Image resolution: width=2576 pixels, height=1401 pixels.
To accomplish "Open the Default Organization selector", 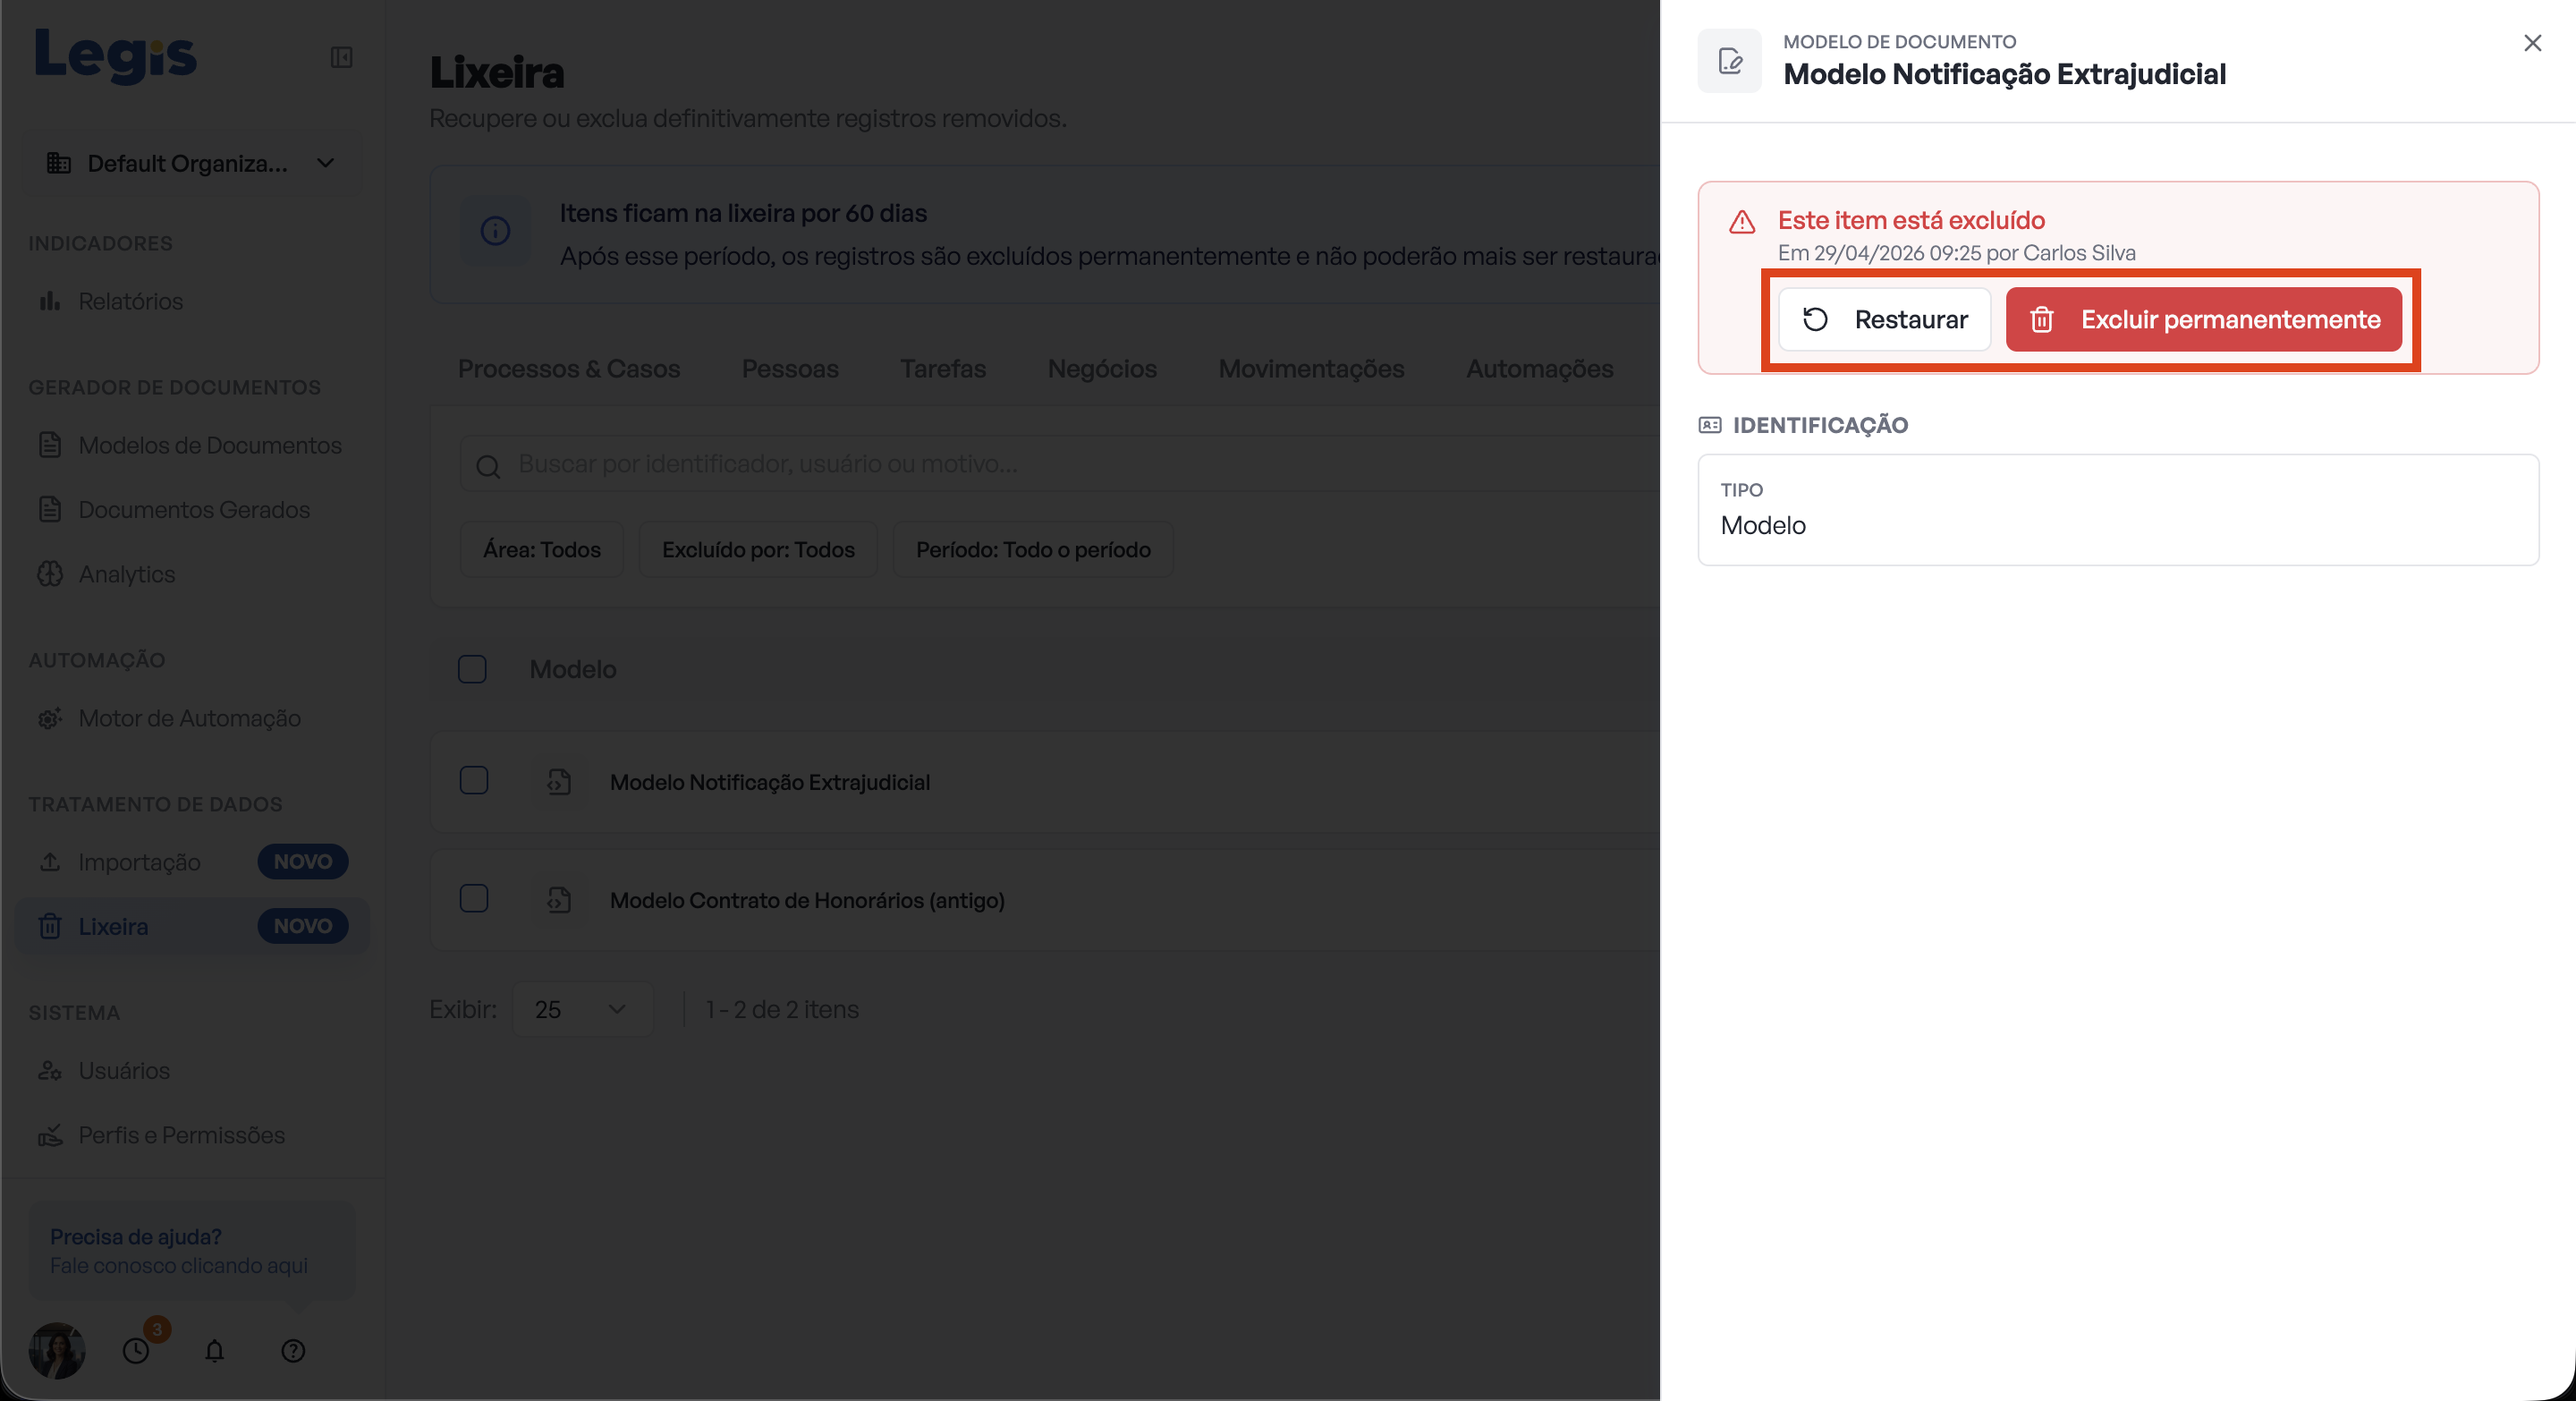I will [x=192, y=163].
